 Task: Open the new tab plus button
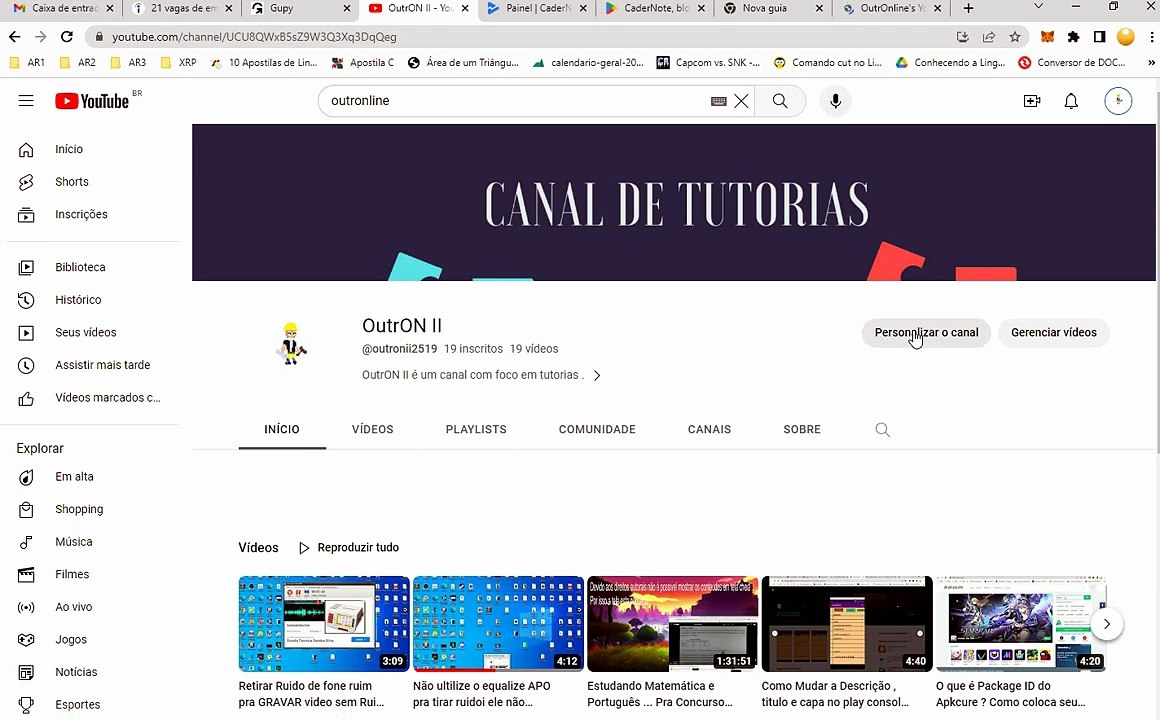[x=968, y=8]
